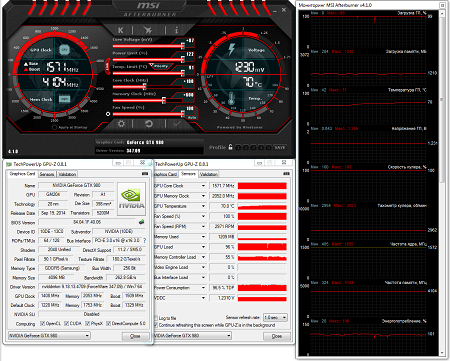The image size is (450, 361).
Task: Select Sensors tab in right GPU-Z window
Action: click(188, 174)
